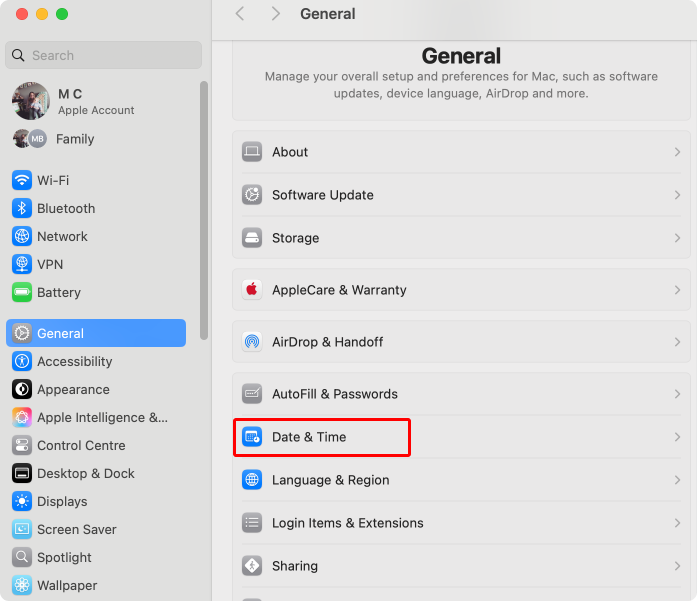
Task: Go back with the toolbar back arrow
Action: pos(240,14)
